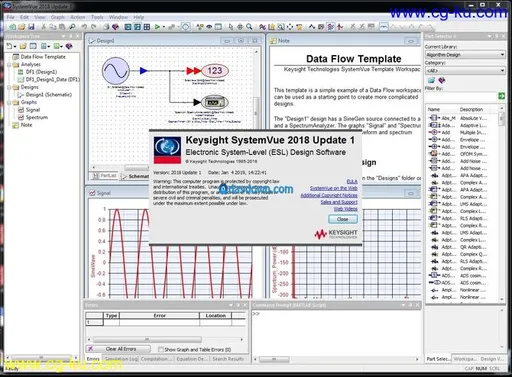
Task: Switch to the Simulation Log tab
Action: click(121, 359)
